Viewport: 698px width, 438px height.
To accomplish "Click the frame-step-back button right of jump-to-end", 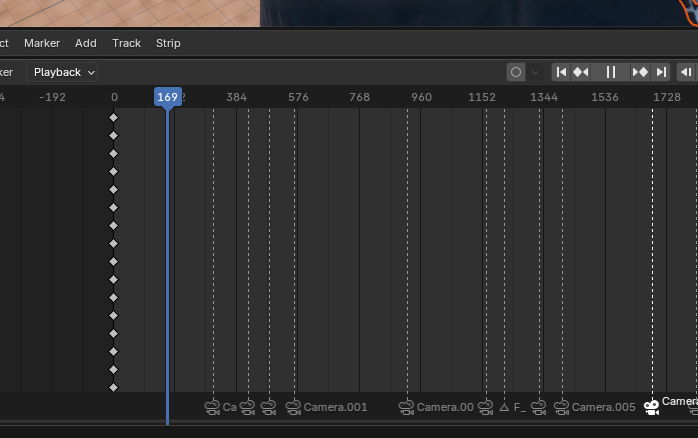I will 686,72.
